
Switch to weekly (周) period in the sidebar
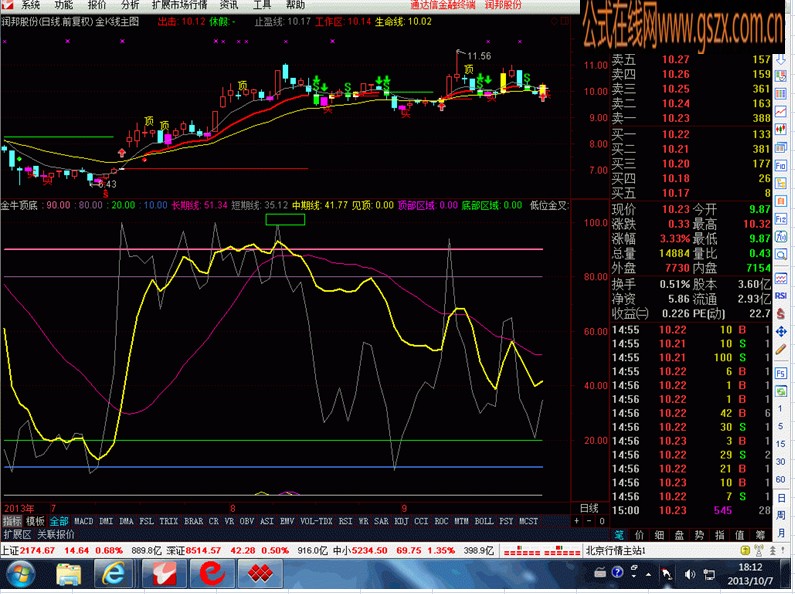coord(781,515)
